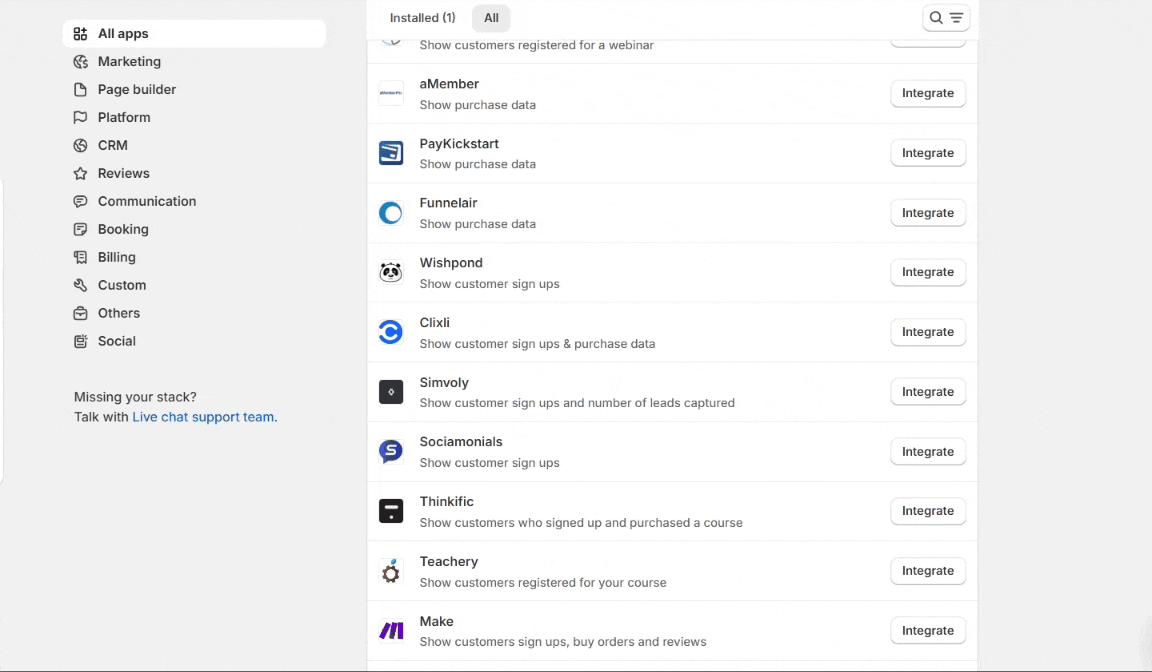Viewport: 1152px width, 672px height.
Task: Integrate the Funnelair app
Action: coord(928,213)
